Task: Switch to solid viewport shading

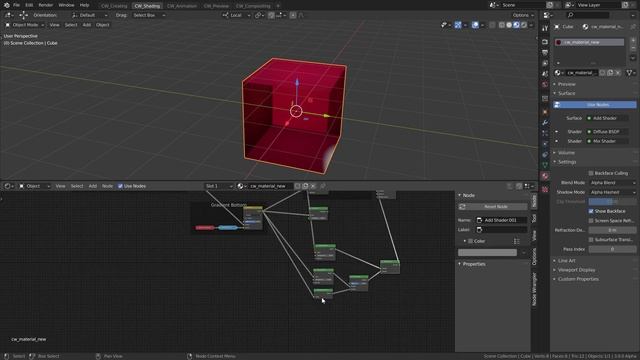Action: [x=509, y=25]
